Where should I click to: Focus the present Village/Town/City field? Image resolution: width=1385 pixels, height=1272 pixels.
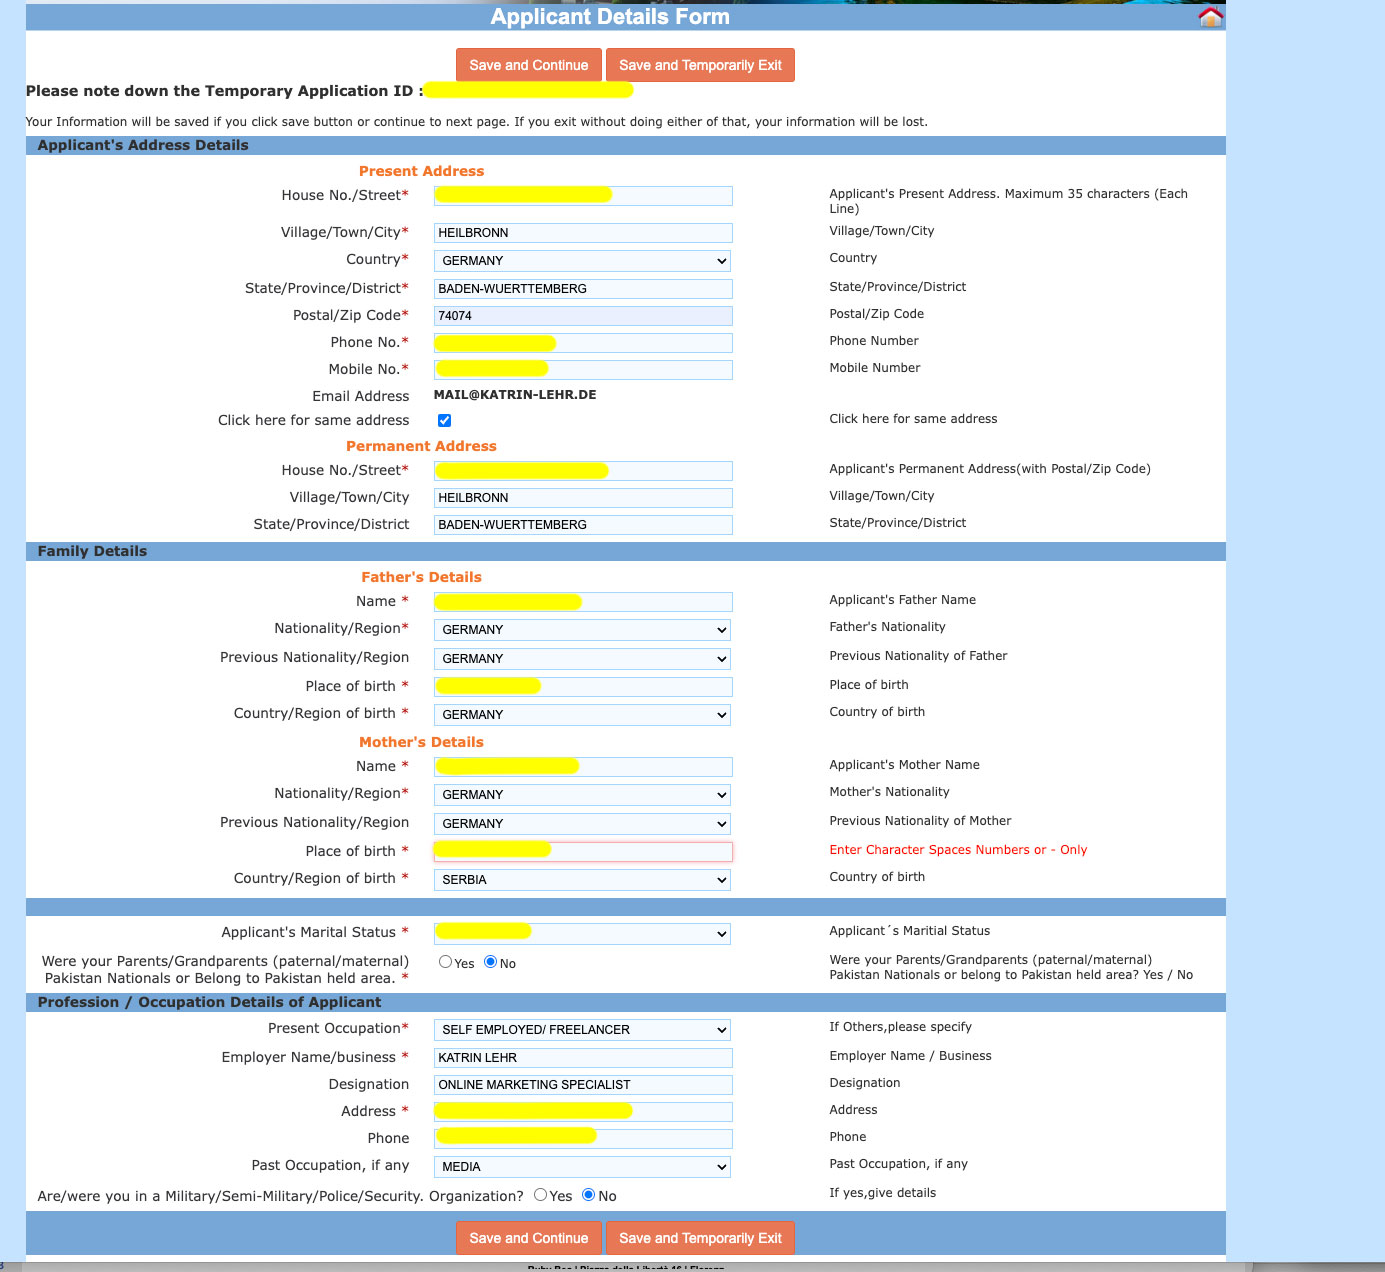pyautogui.click(x=582, y=233)
